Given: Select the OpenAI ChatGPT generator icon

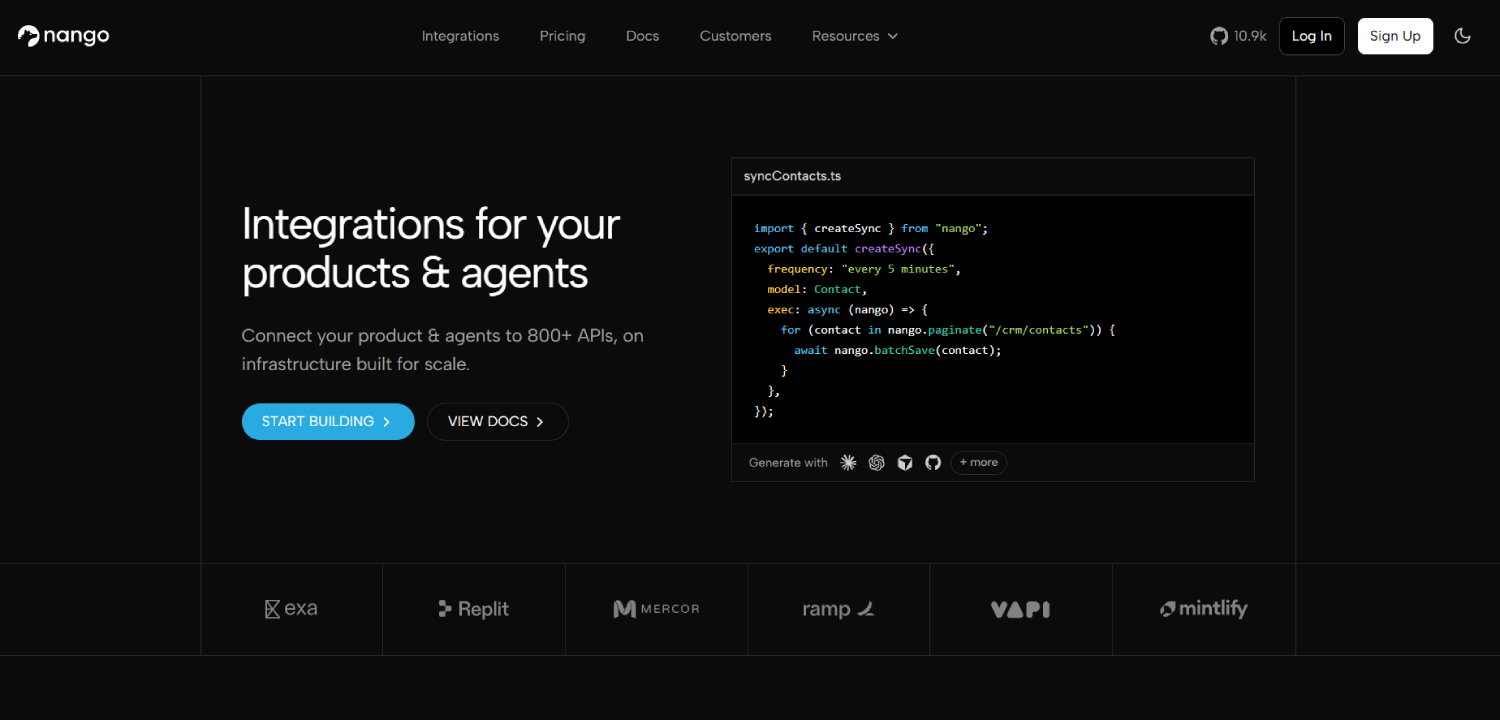Looking at the screenshot, I should tap(877, 462).
